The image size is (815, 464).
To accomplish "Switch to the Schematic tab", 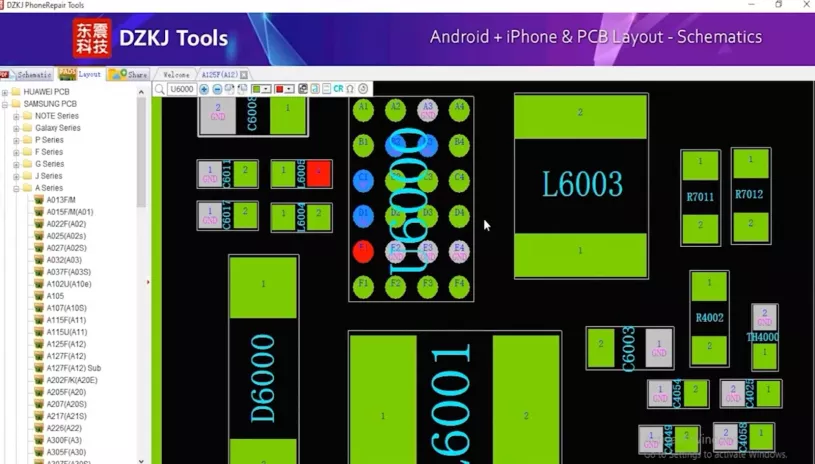I will [27, 75].
